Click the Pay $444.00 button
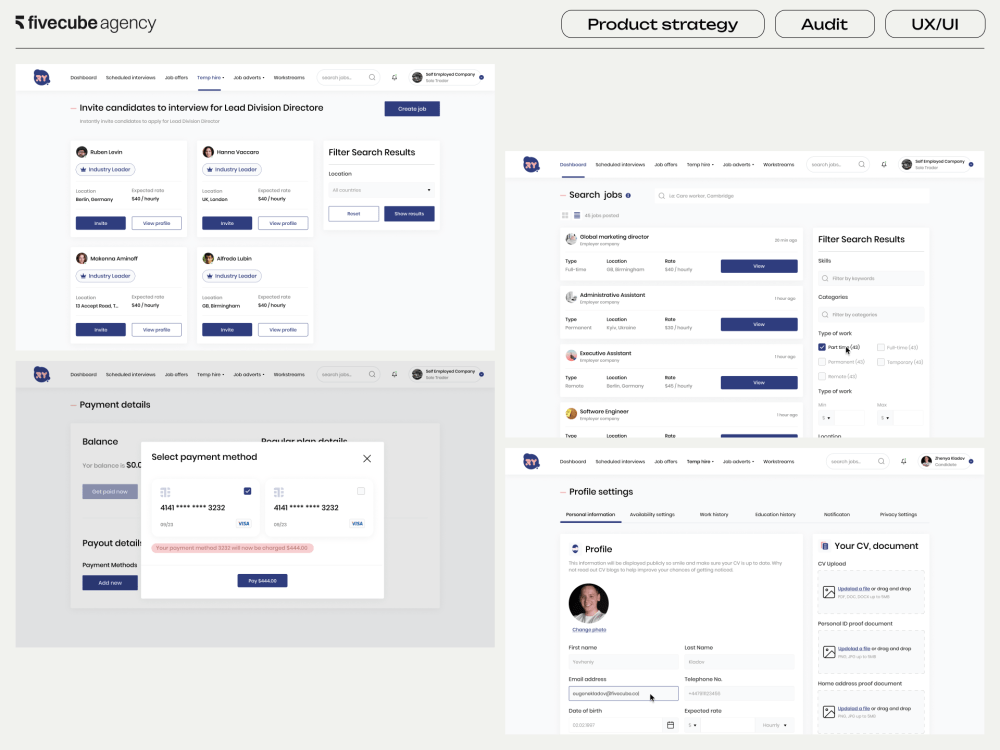This screenshot has width=1000, height=750. tap(263, 580)
